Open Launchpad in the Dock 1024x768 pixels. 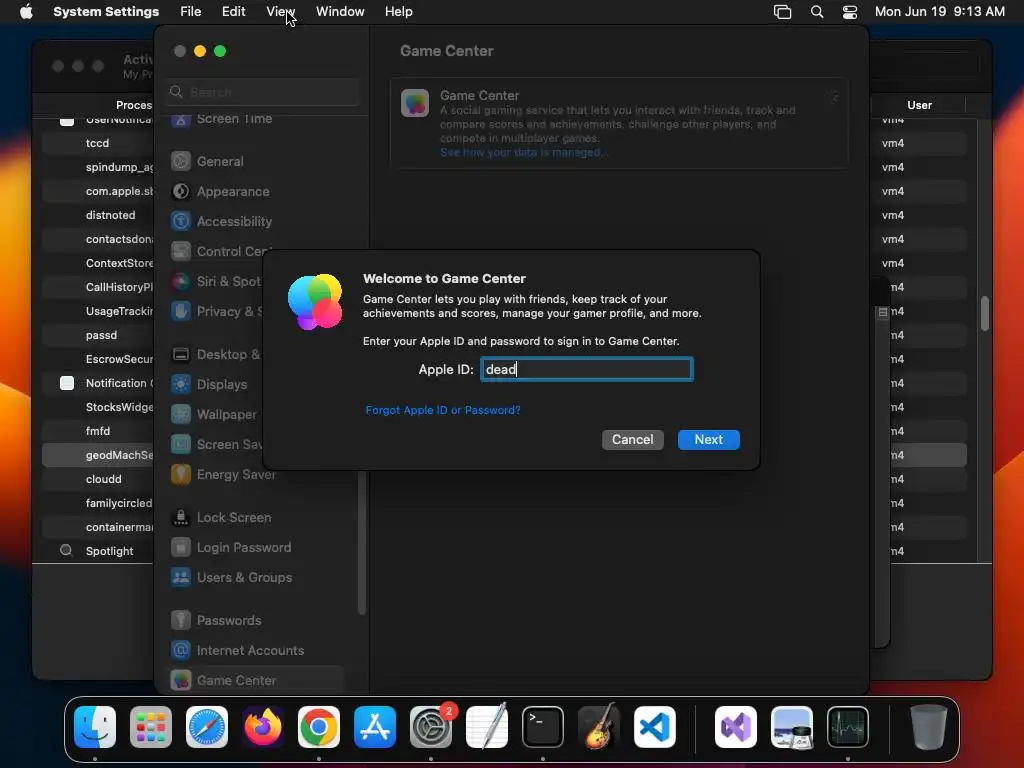[x=151, y=727]
